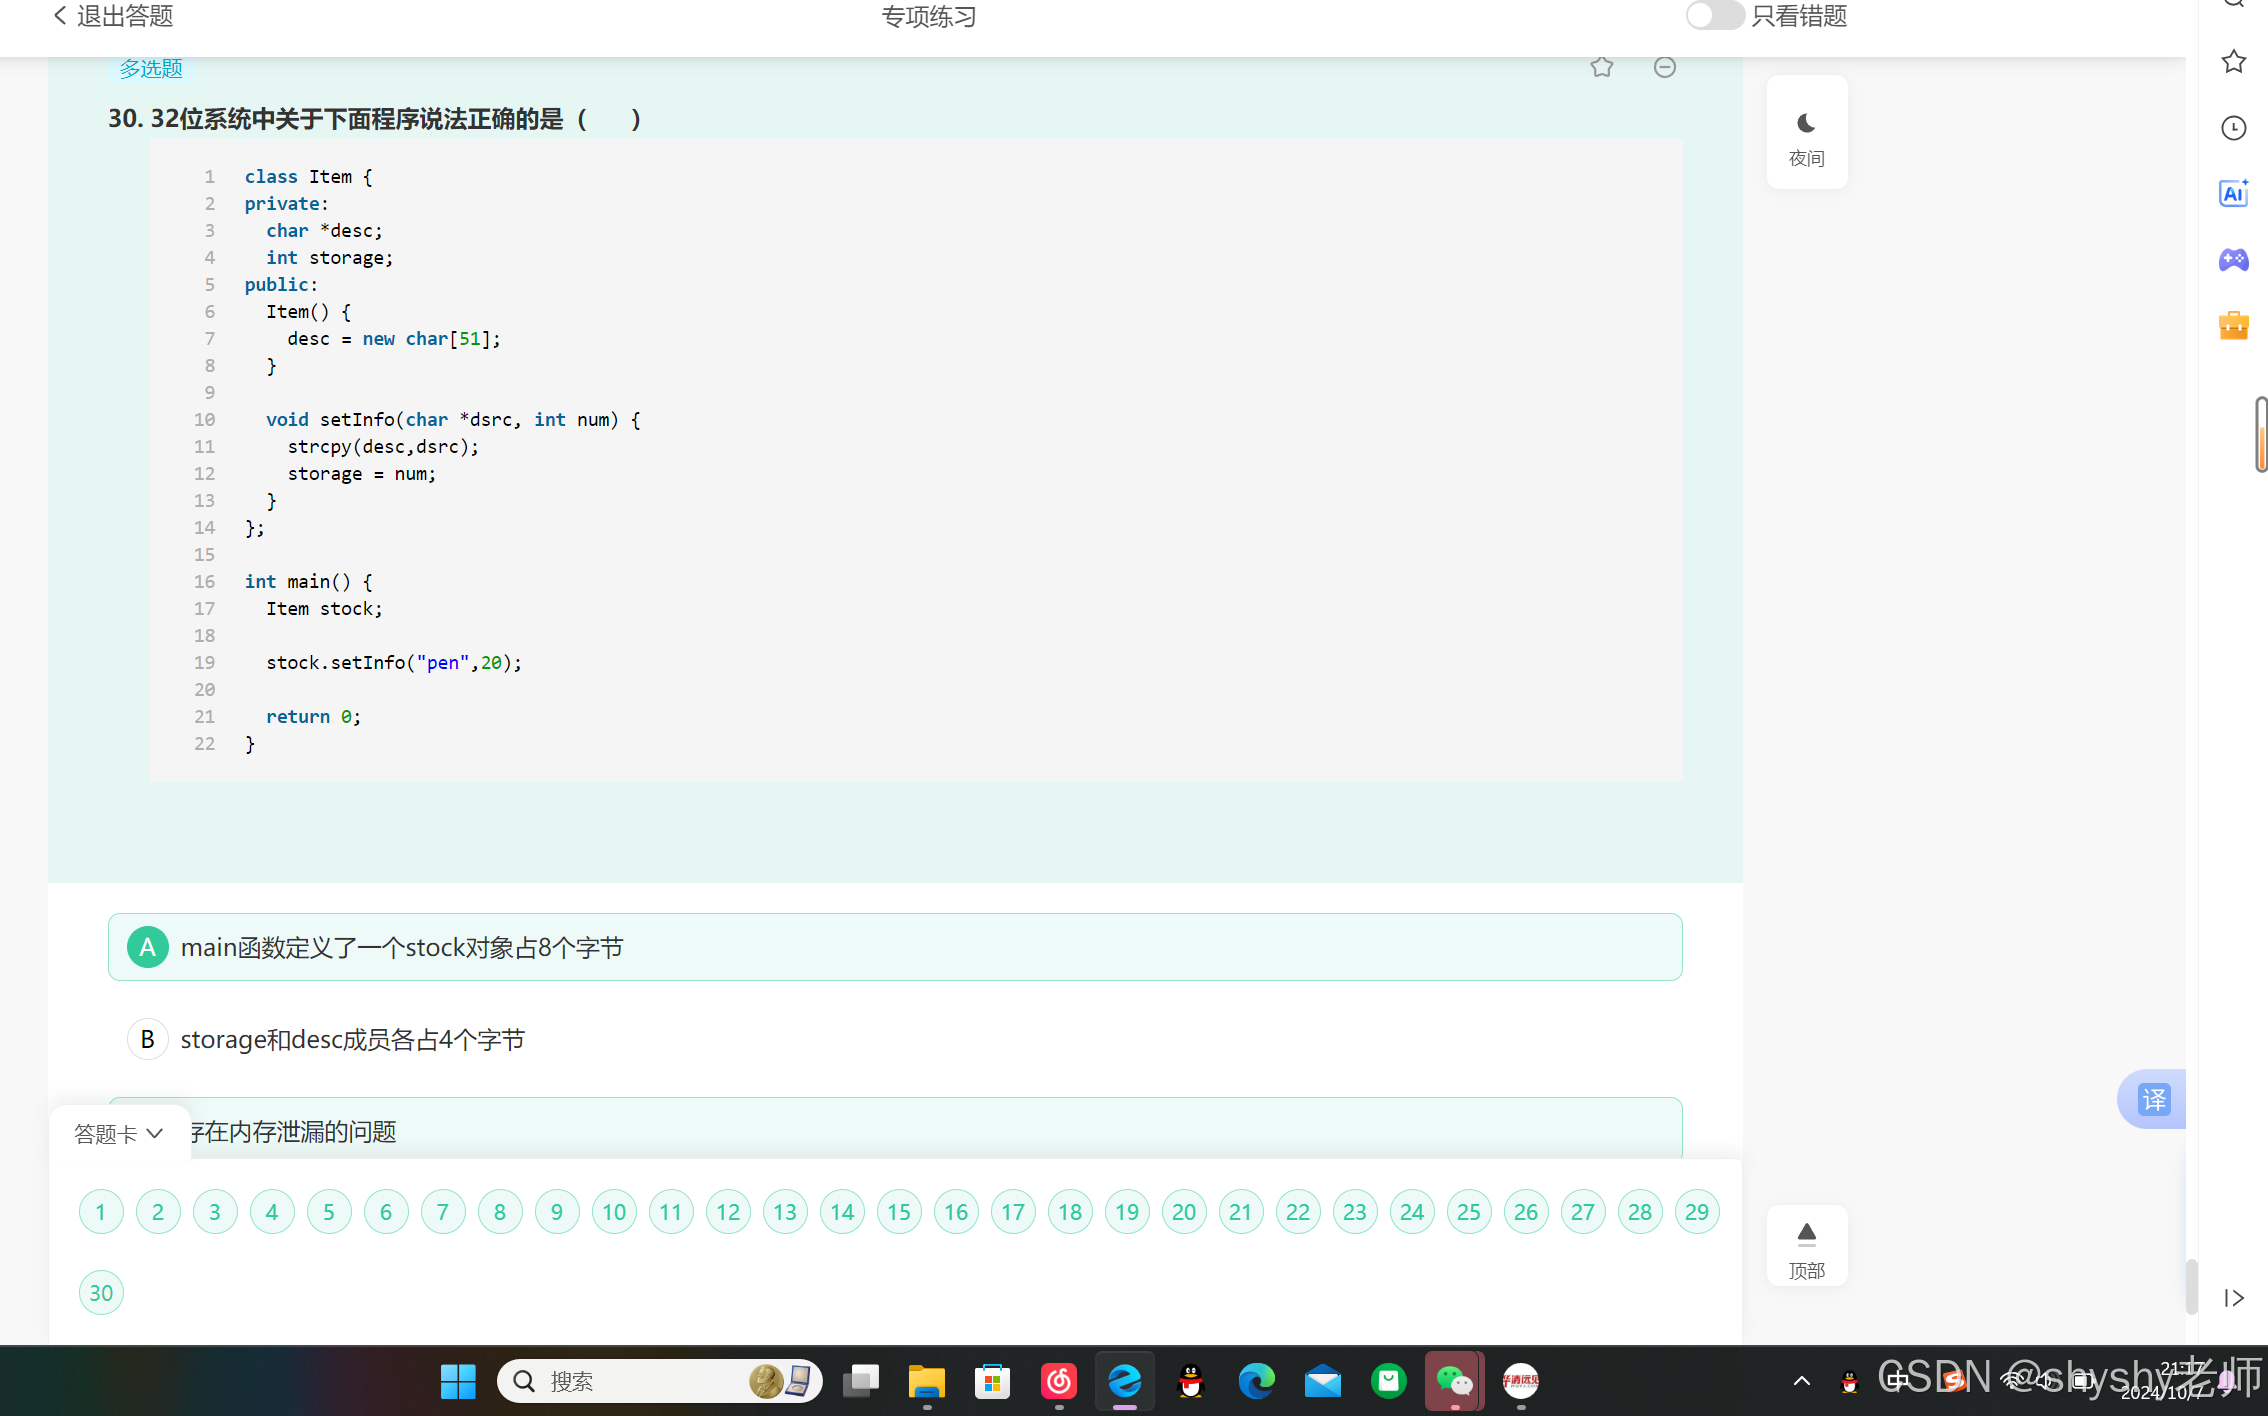Show hidden system tray icons
The width and height of the screenshot is (2268, 1416).
coord(1801,1381)
